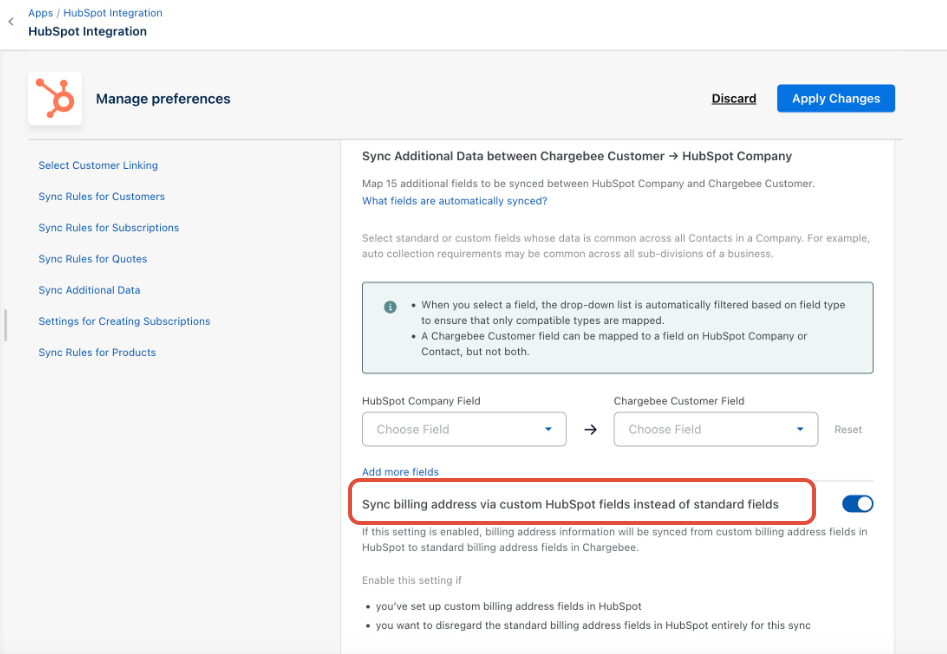Screen dimensions: 947x654
Task: Go to Sync Rules for Products
Action: 97,353
